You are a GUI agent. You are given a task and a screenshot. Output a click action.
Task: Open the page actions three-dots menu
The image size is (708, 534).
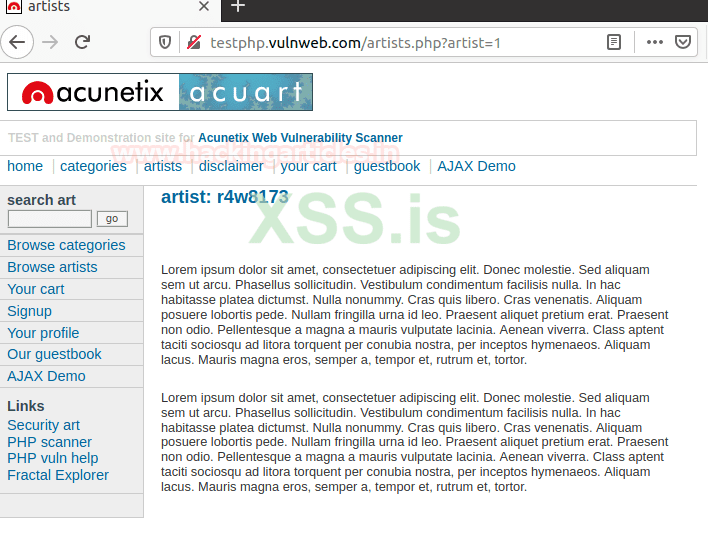(655, 42)
